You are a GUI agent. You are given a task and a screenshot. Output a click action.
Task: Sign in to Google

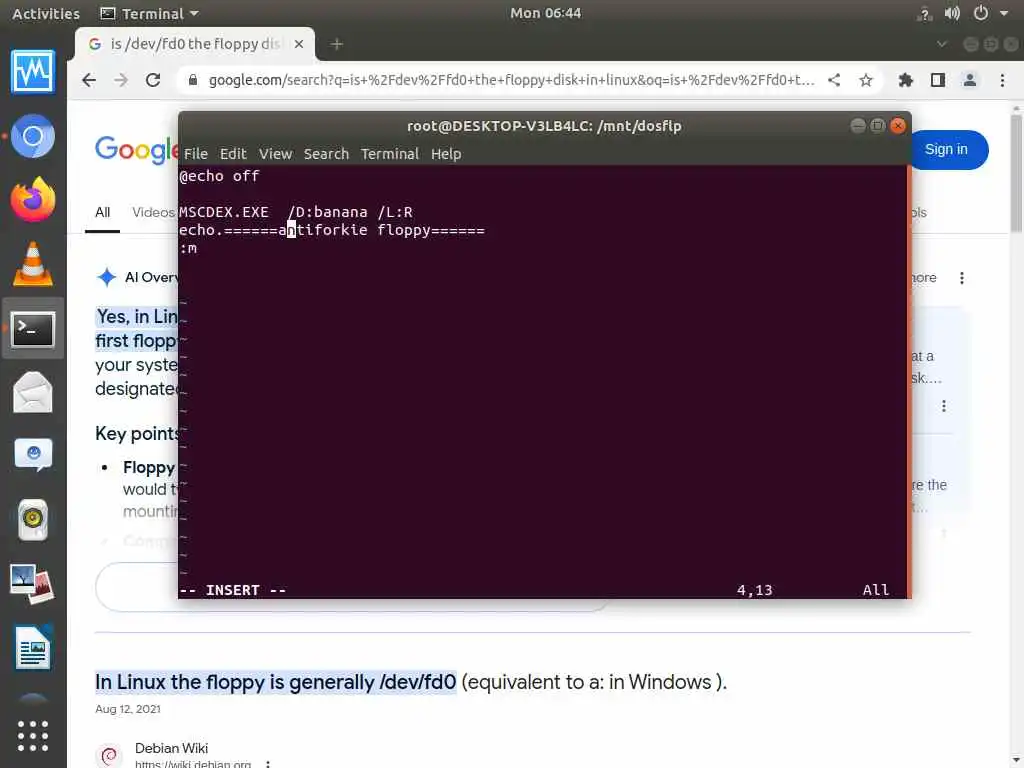[948, 150]
